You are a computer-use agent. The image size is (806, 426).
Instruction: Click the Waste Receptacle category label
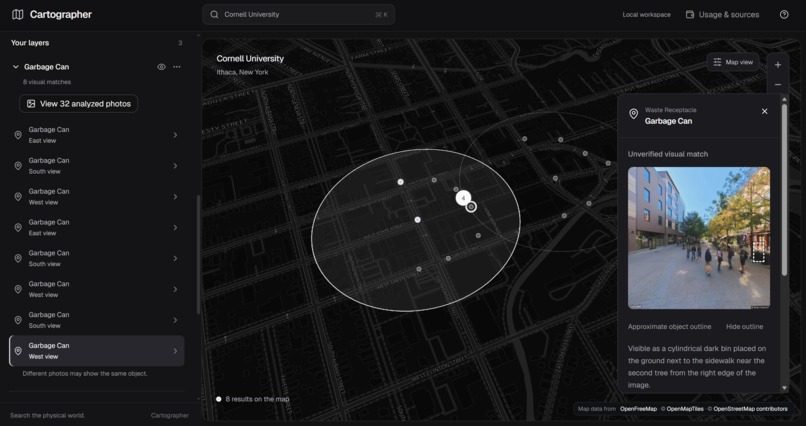click(670, 110)
